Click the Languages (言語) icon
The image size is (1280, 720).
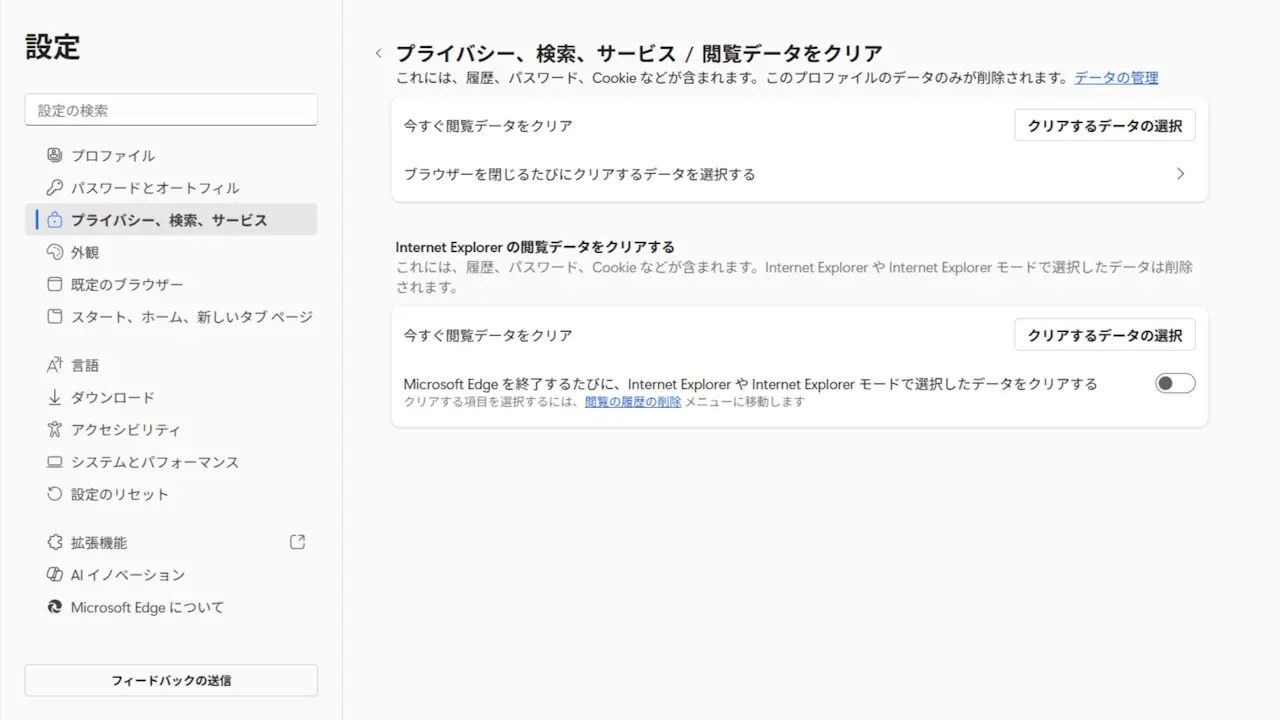click(x=55, y=365)
